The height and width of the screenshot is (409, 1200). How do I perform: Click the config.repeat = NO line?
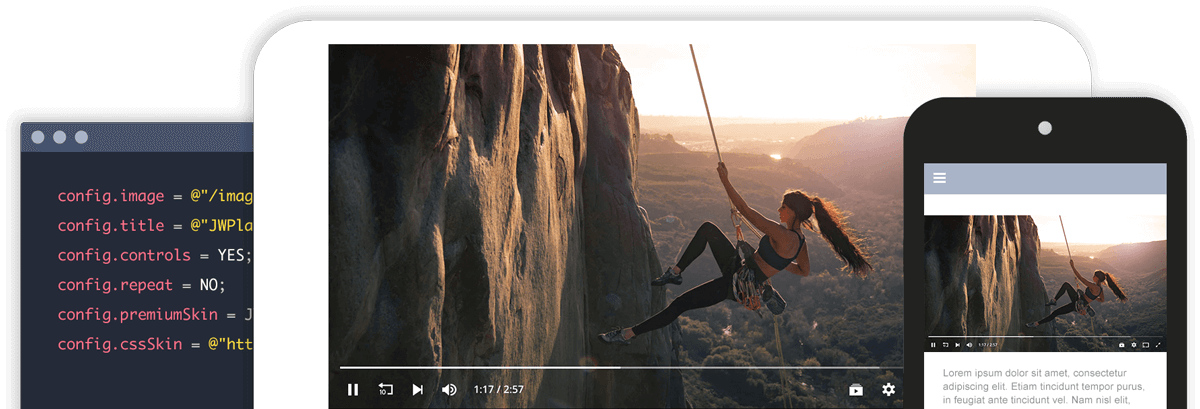[x=142, y=284]
